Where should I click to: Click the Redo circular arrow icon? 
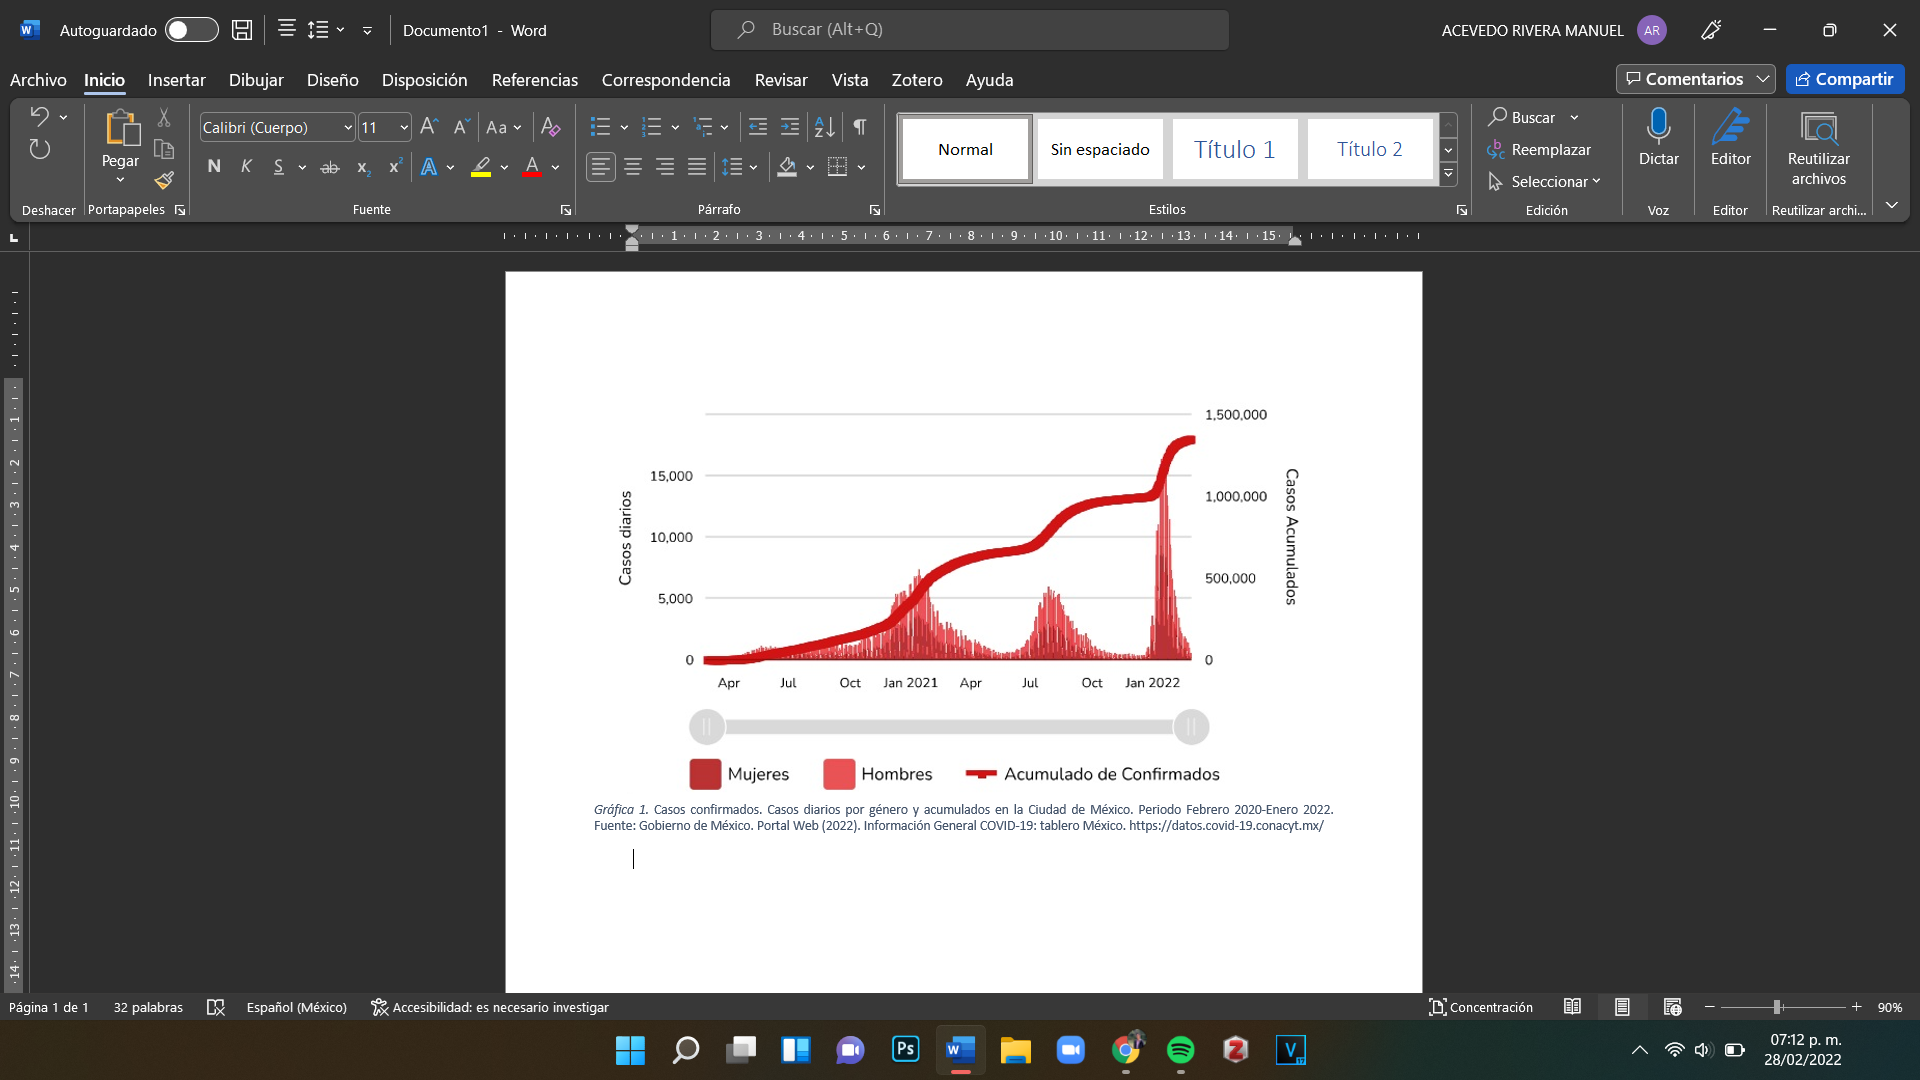(x=39, y=149)
